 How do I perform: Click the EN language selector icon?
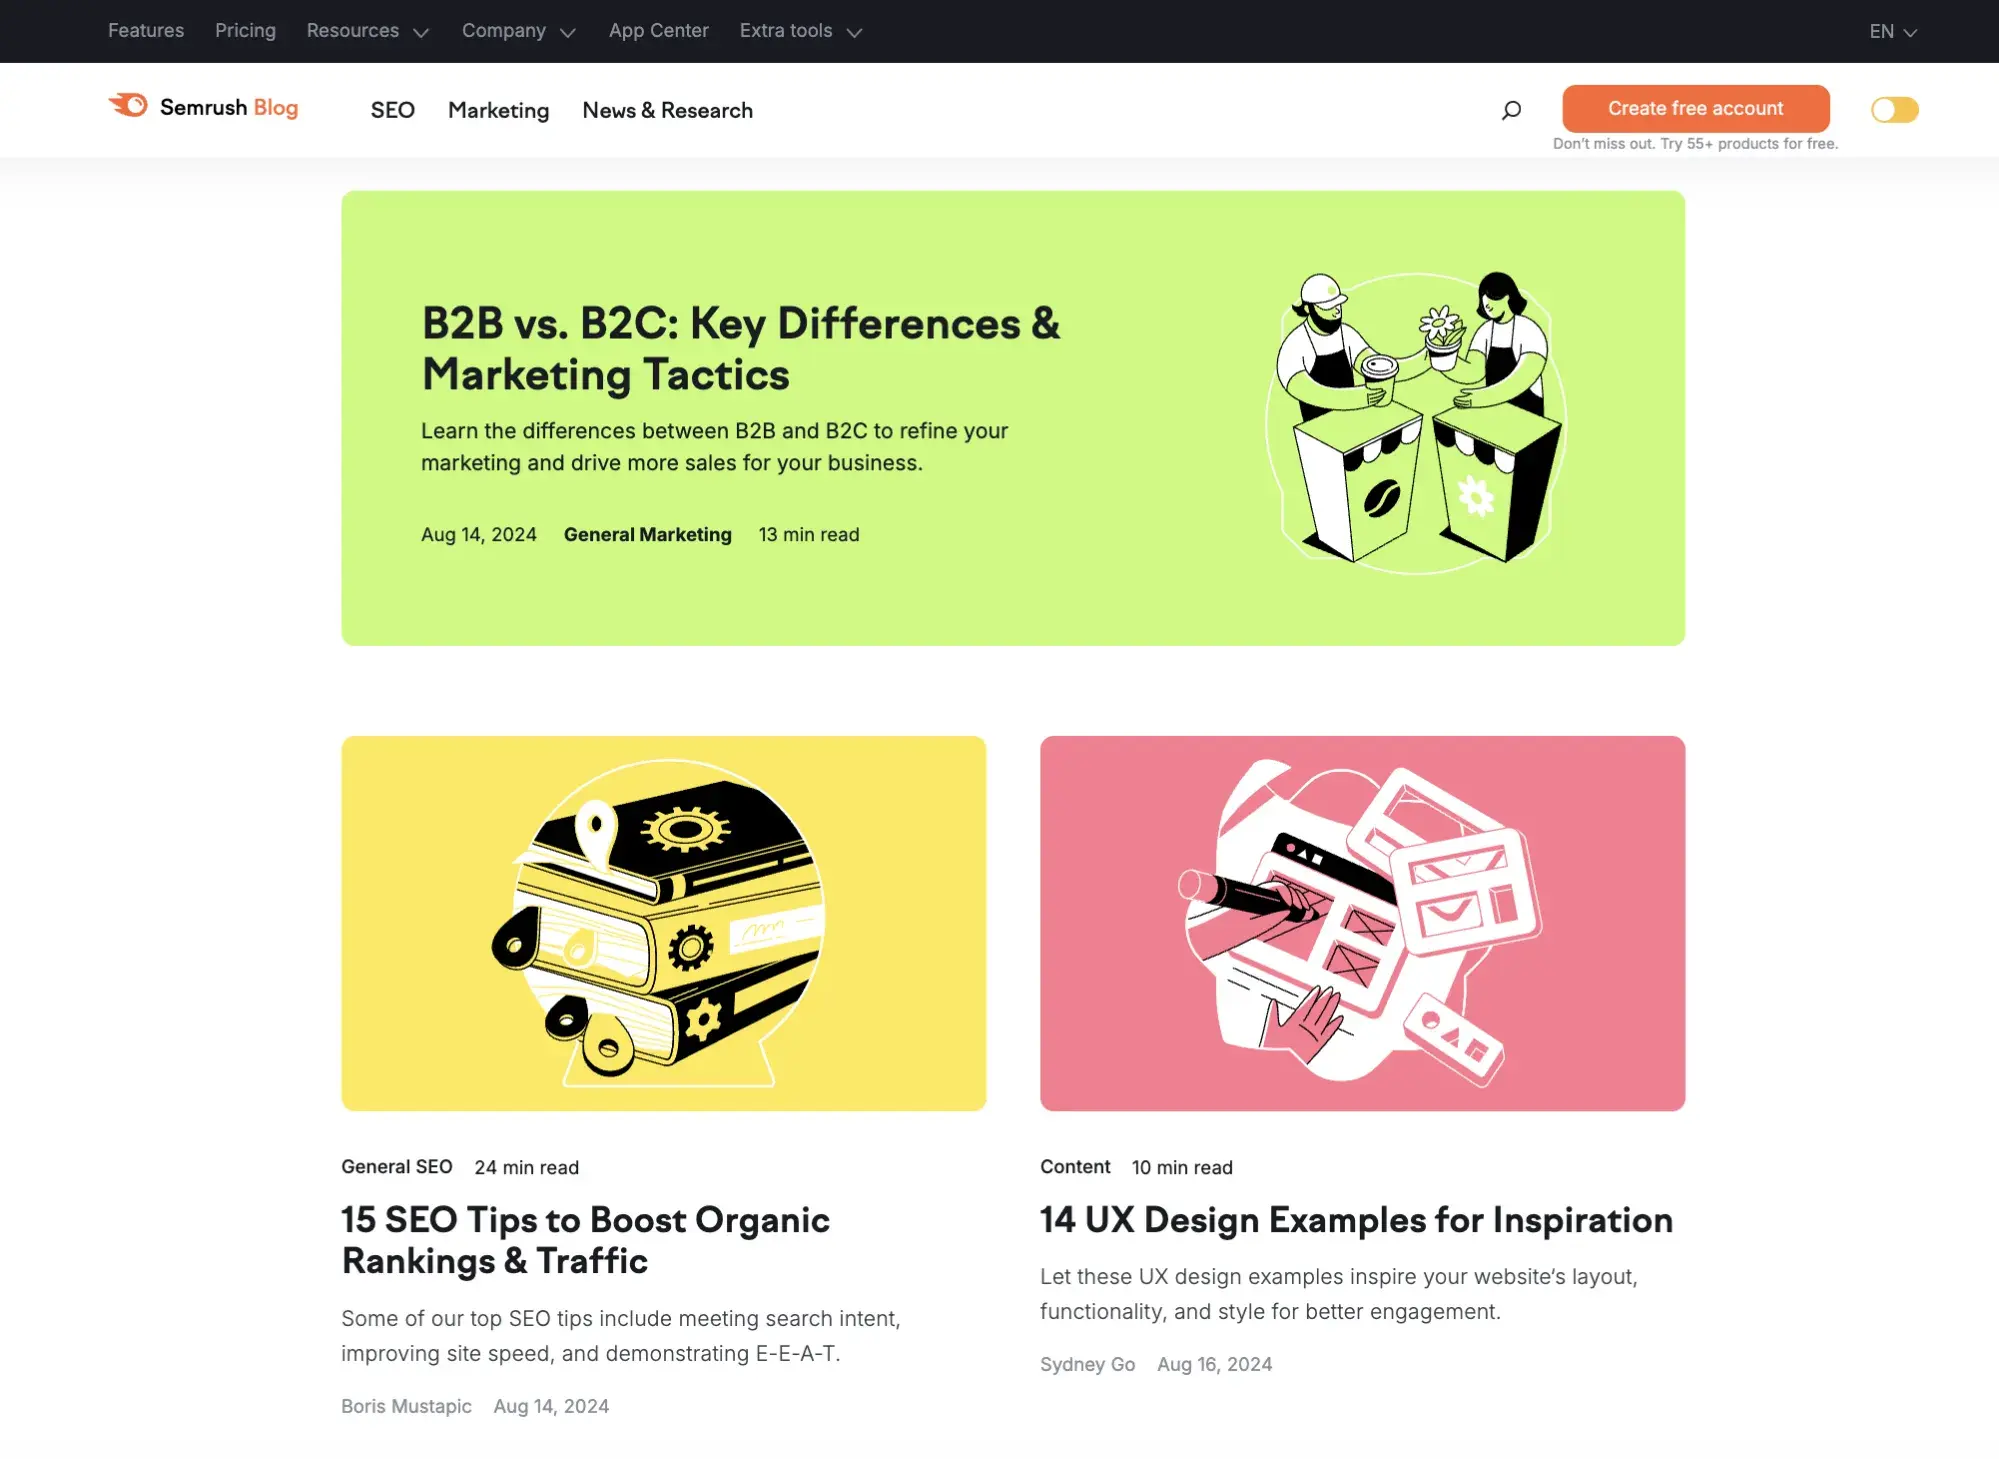(x=1893, y=31)
